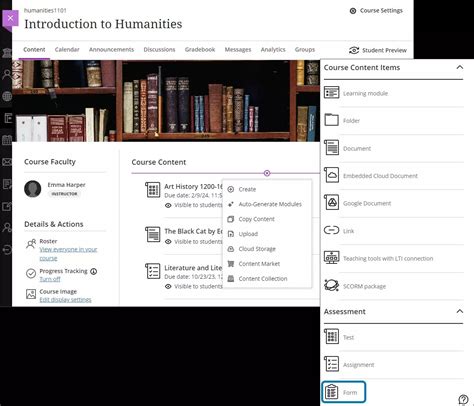Screen dimensions: 474x406
Task: Click Art History test item icon
Action: (153, 190)
